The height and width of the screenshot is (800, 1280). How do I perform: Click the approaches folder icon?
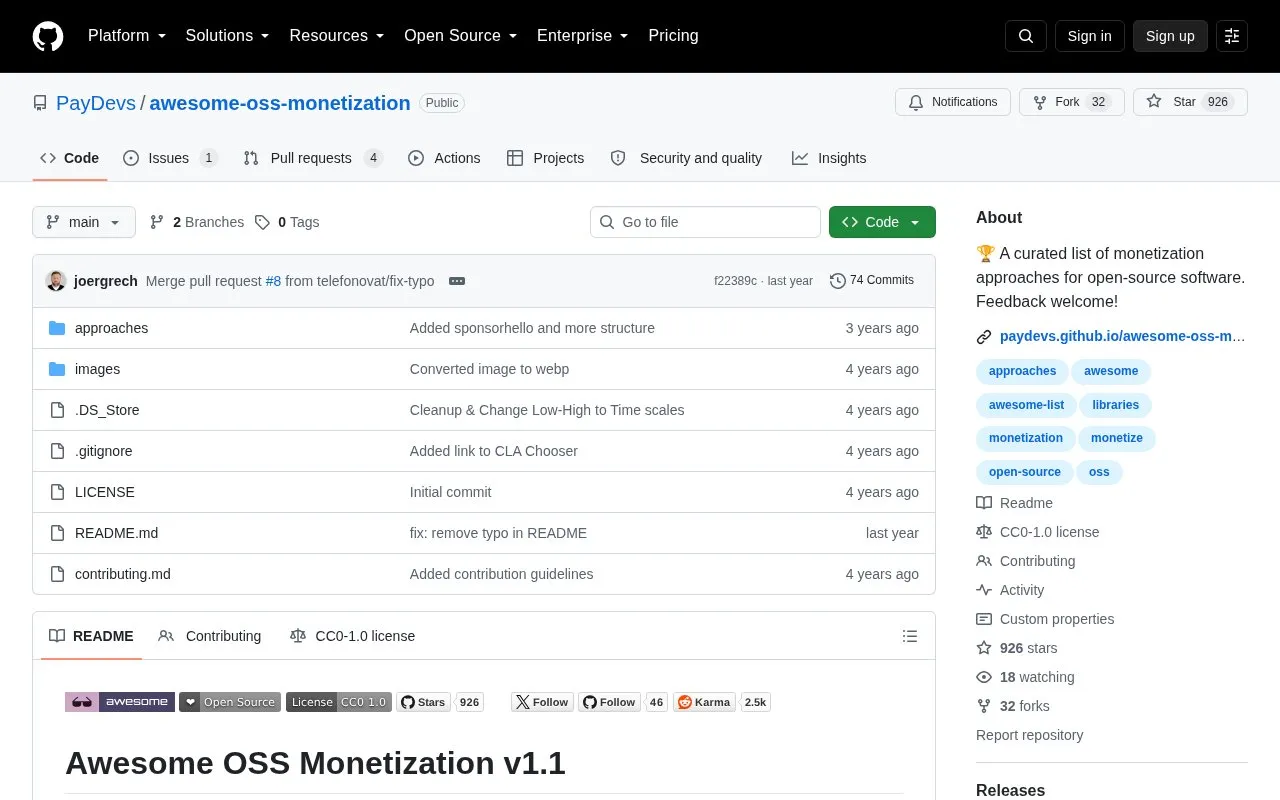pos(57,328)
